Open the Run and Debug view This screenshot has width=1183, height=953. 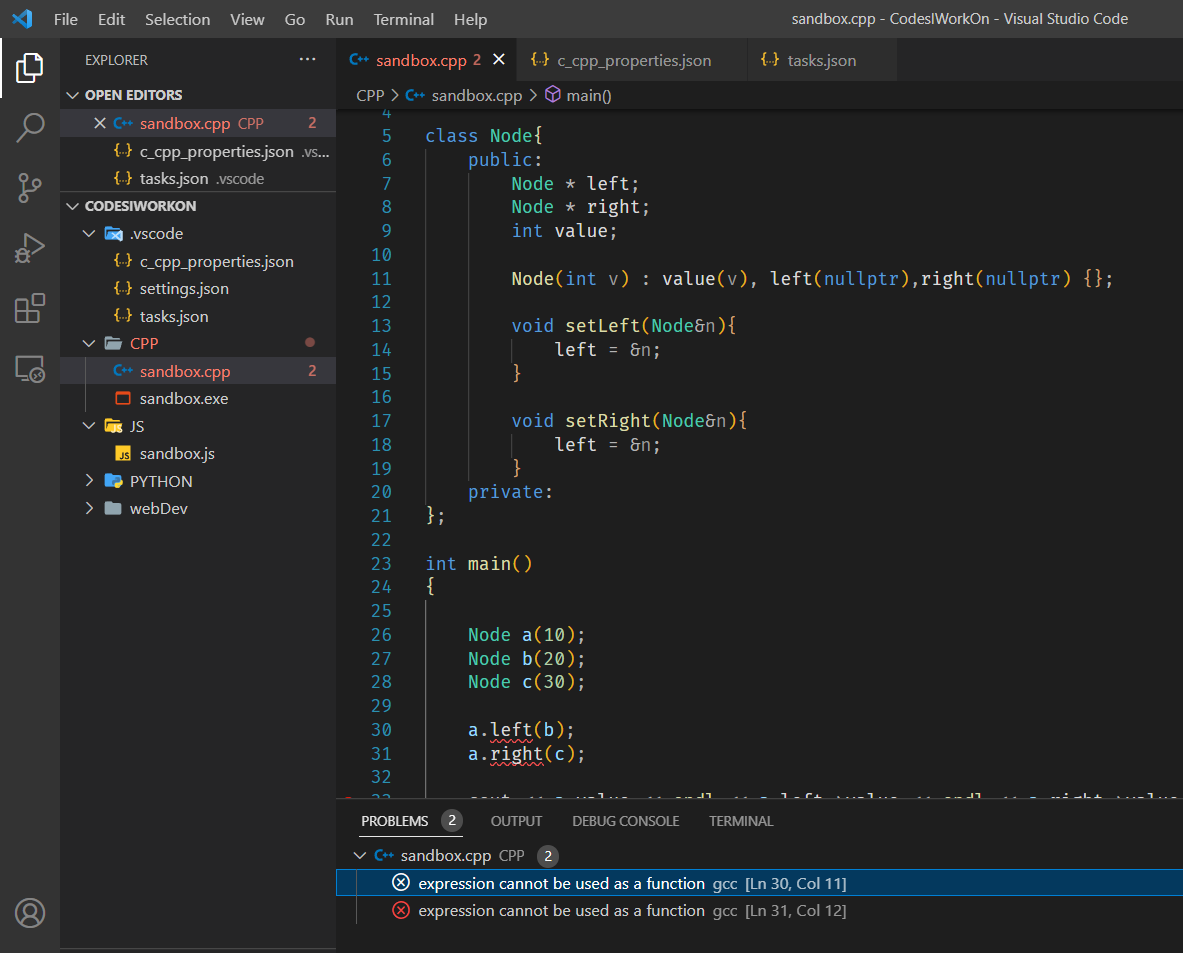(29, 248)
